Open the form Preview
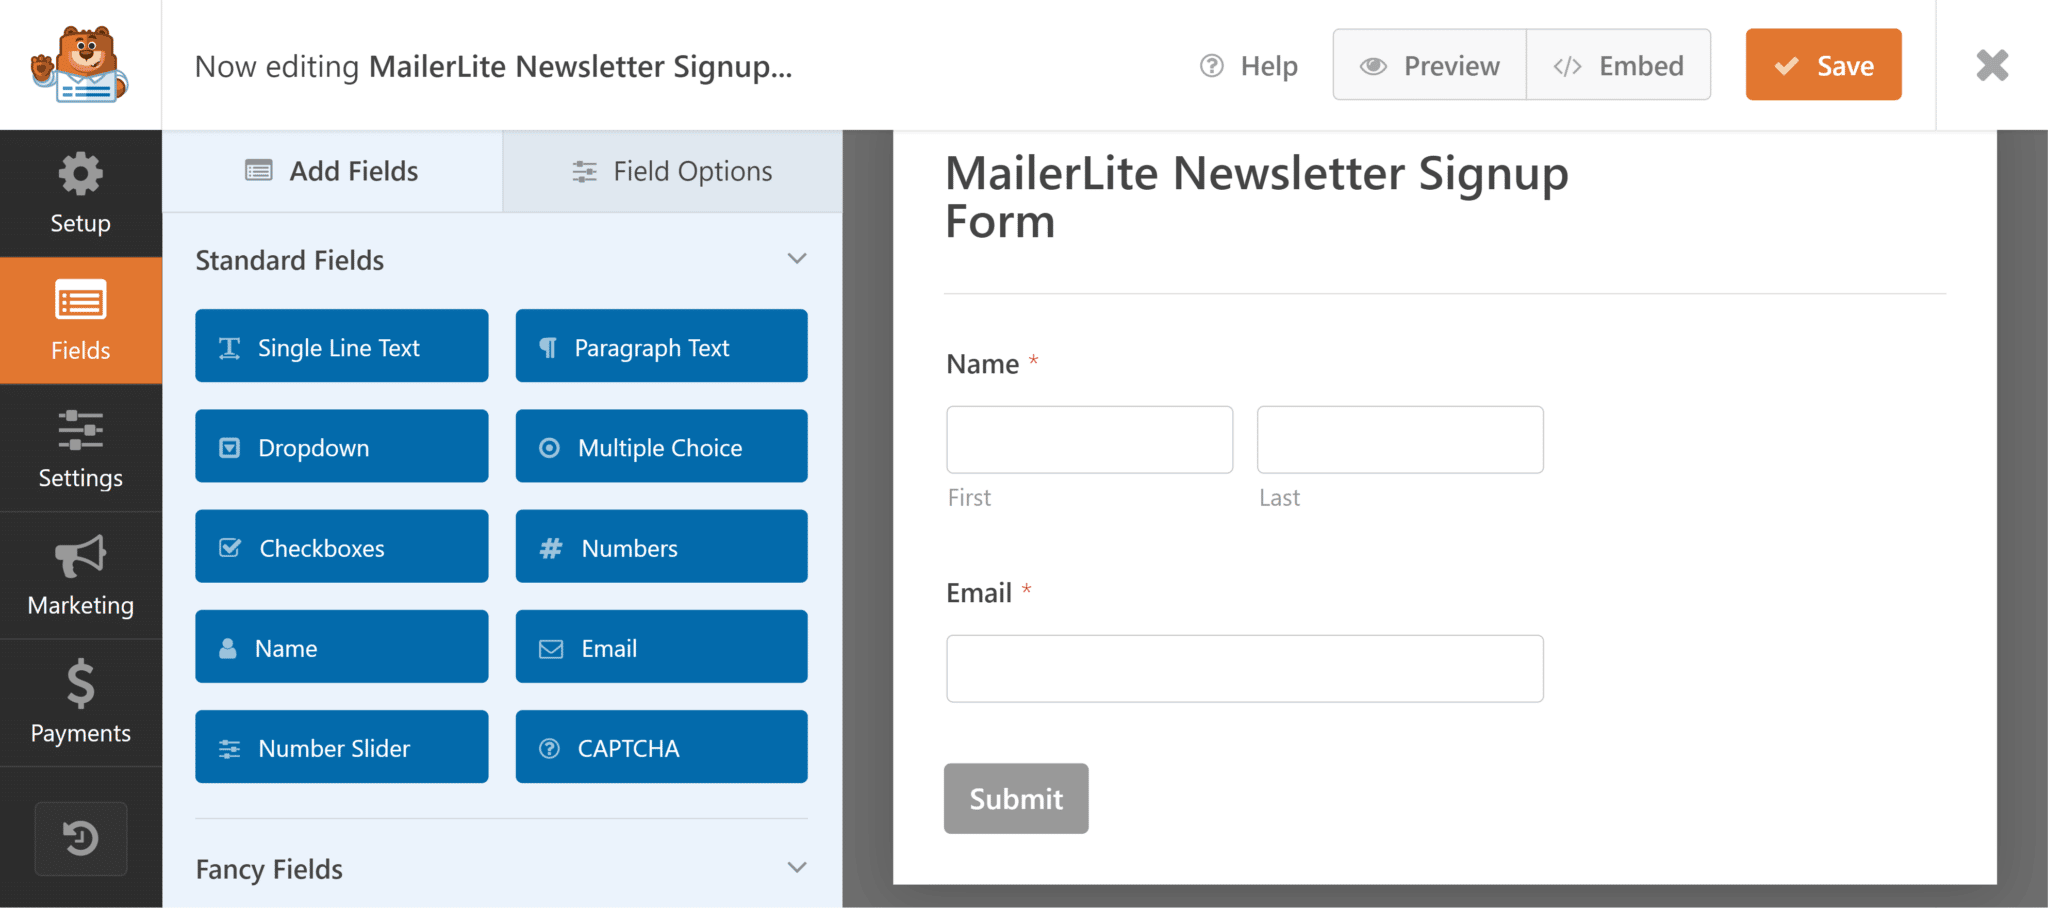2048x908 pixels. pyautogui.click(x=1428, y=64)
